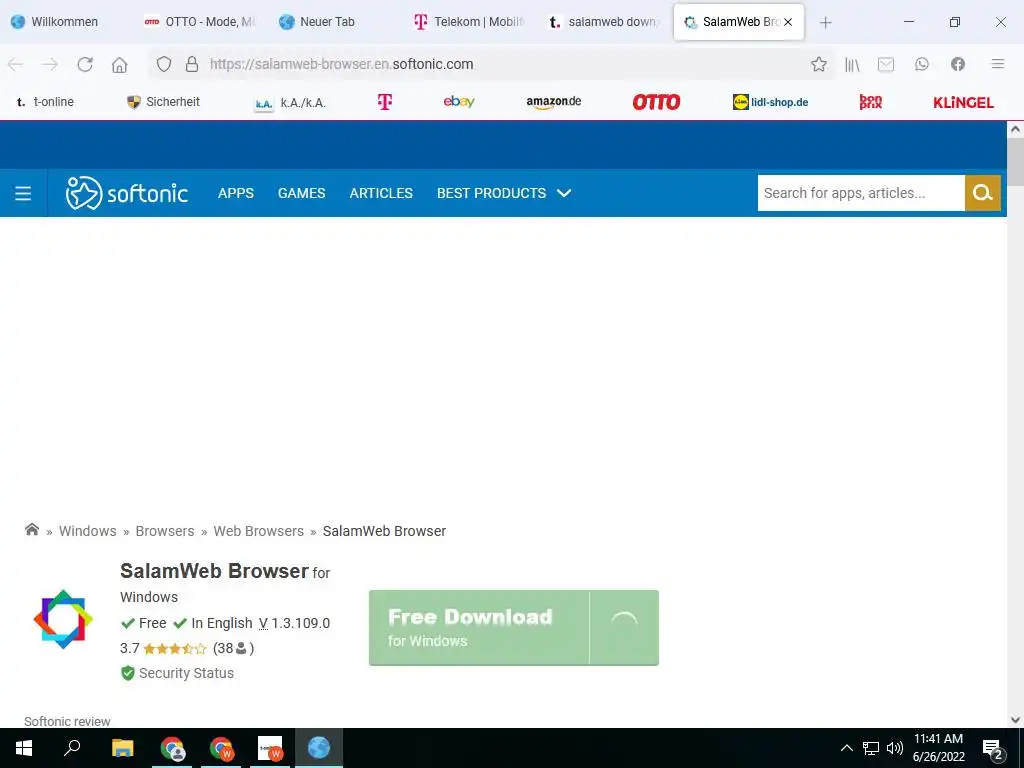Go to Softonic home via breadcrumb house icon
This screenshot has height=768, width=1024.
[31, 530]
